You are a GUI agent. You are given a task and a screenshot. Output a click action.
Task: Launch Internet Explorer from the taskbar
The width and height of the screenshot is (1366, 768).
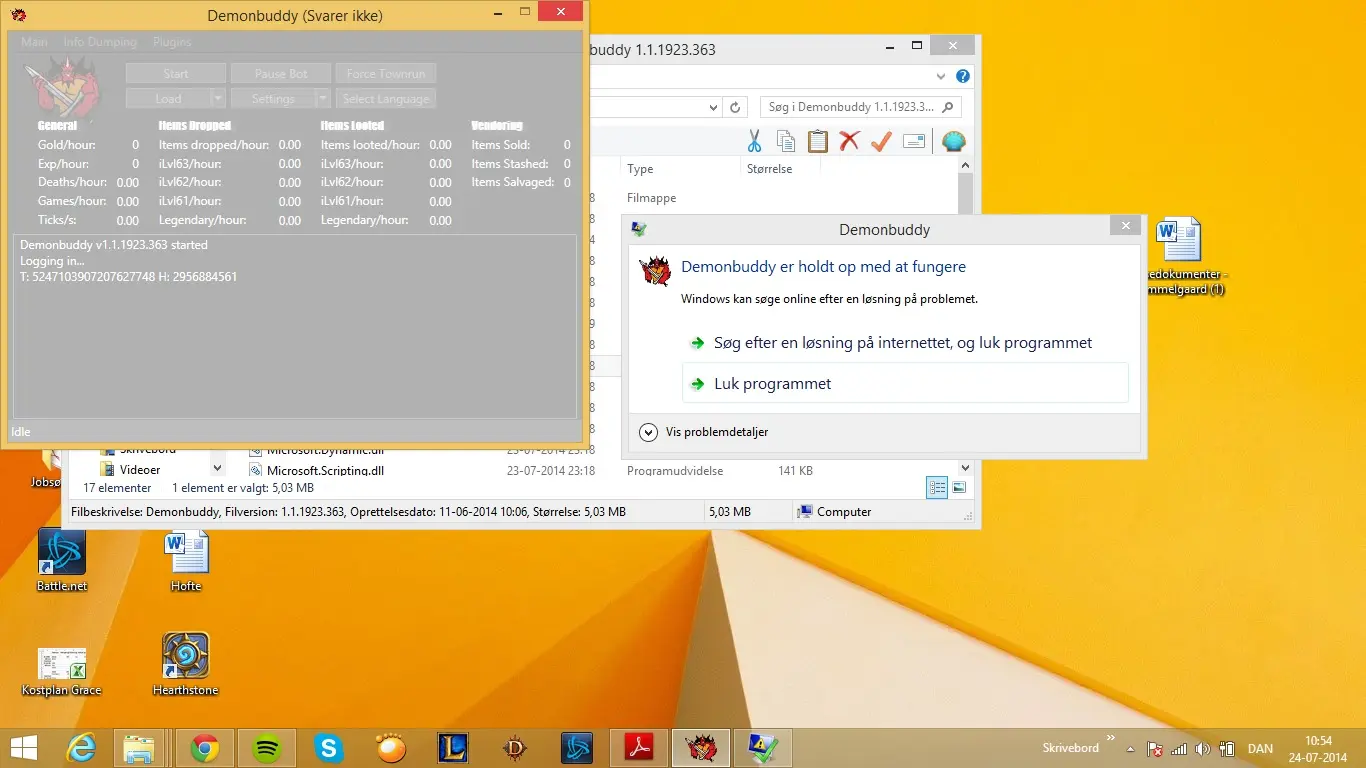pyautogui.click(x=80, y=747)
